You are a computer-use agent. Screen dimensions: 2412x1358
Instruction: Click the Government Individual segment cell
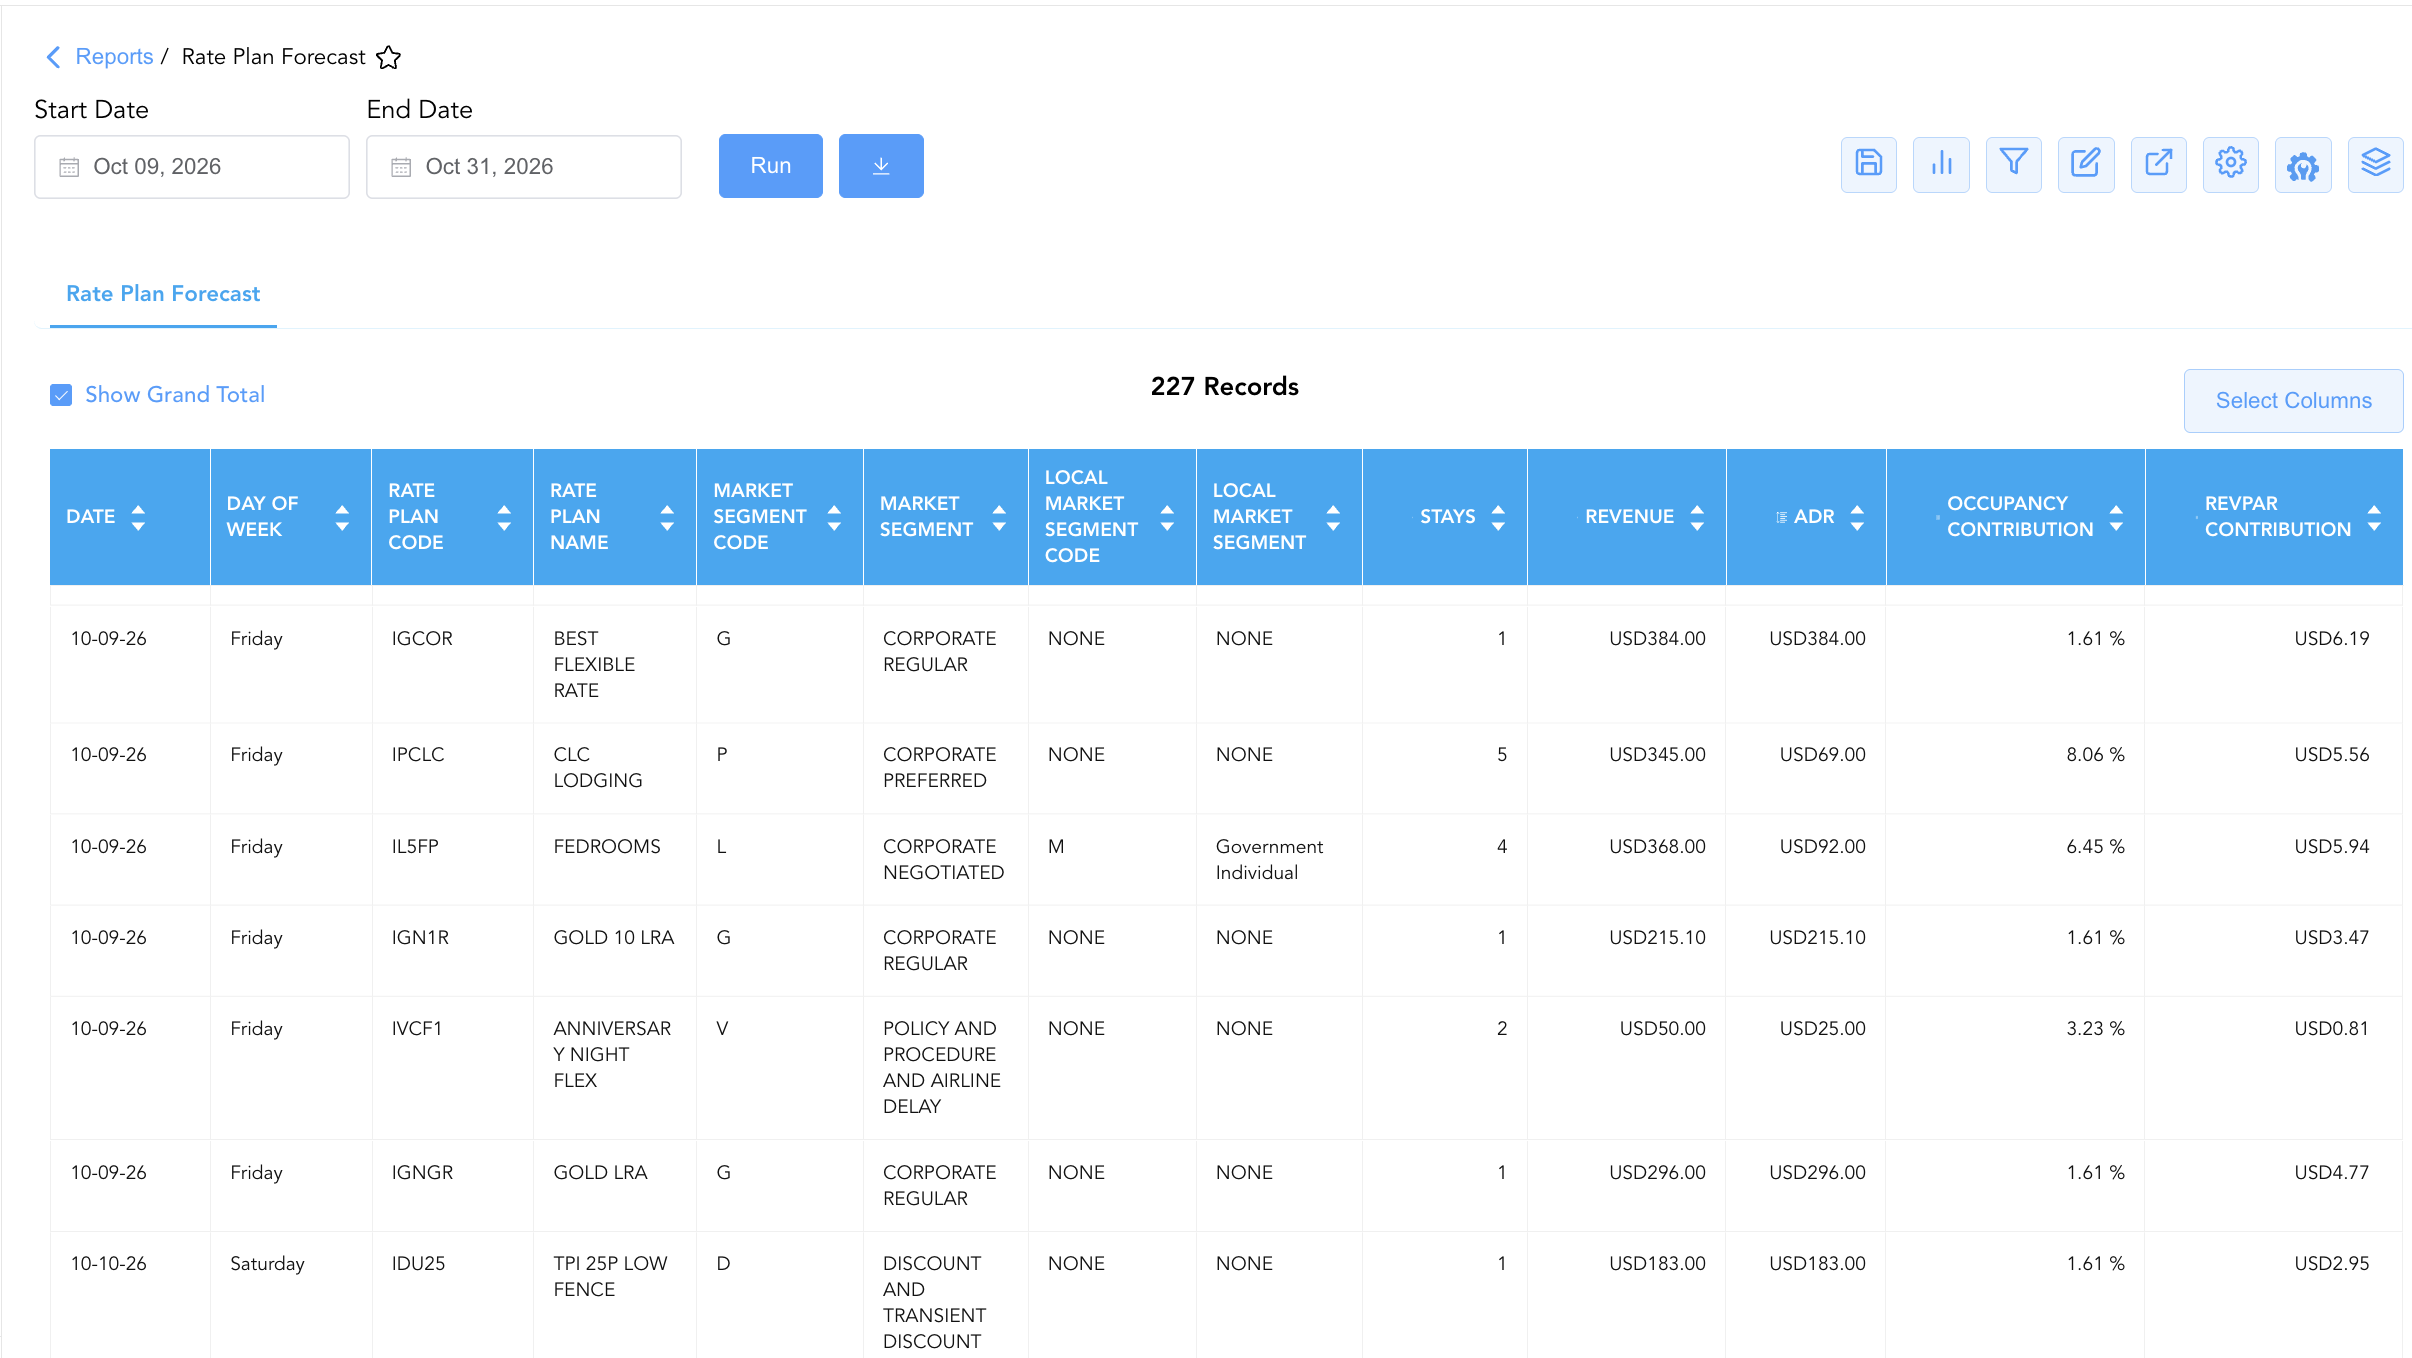coord(1269,860)
